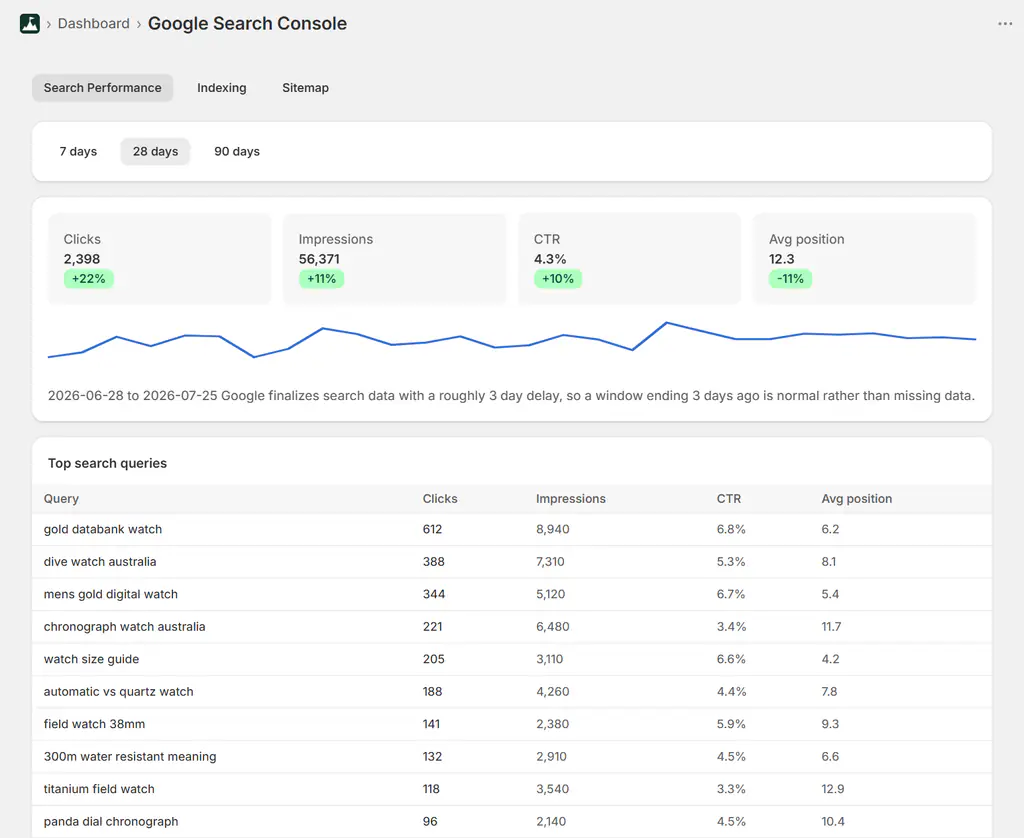The width and height of the screenshot is (1024, 838).
Task: Choose the 7 days range
Action: click(x=78, y=152)
